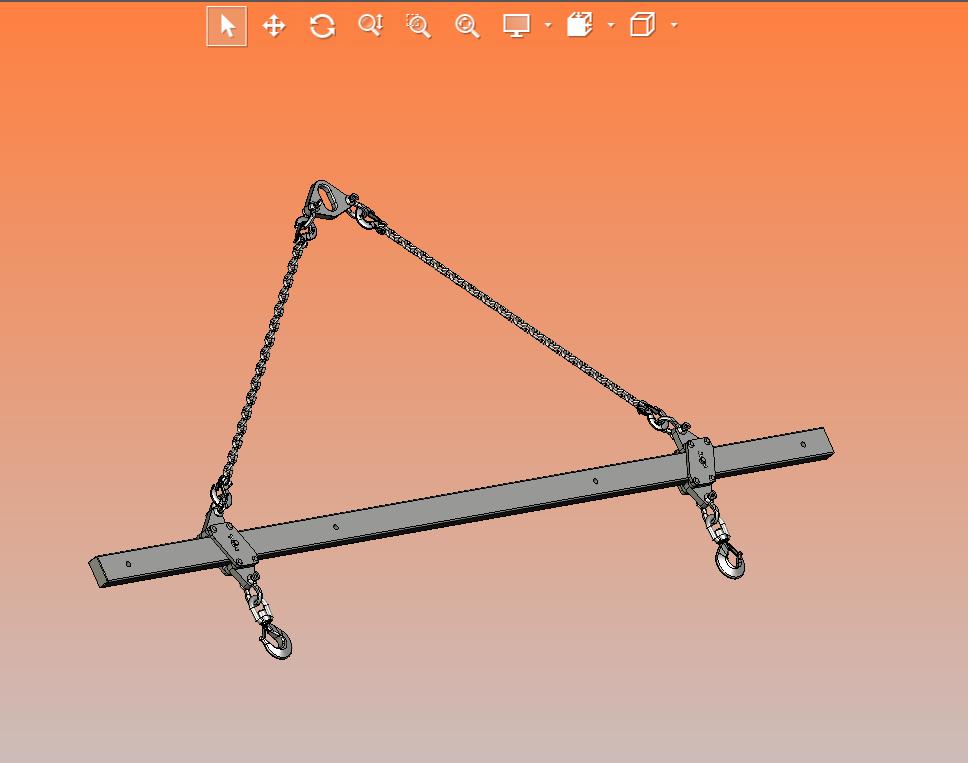Choose the Zoom to area tool

tap(419, 26)
